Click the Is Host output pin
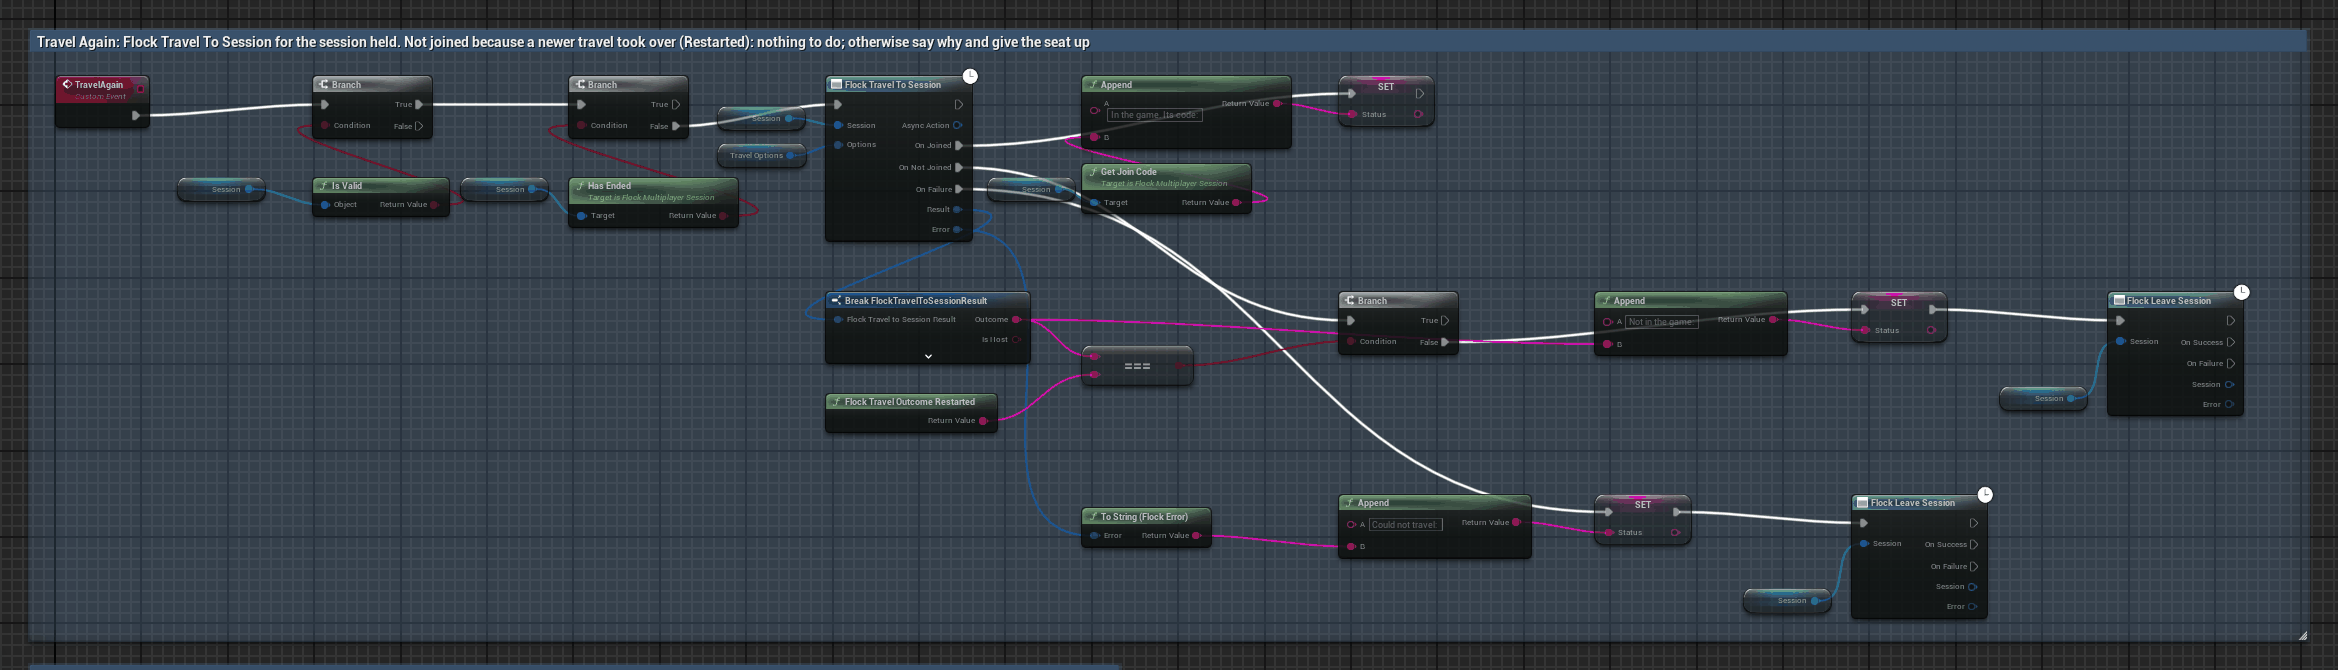Image resolution: width=2338 pixels, height=670 pixels. pyautogui.click(x=1016, y=340)
